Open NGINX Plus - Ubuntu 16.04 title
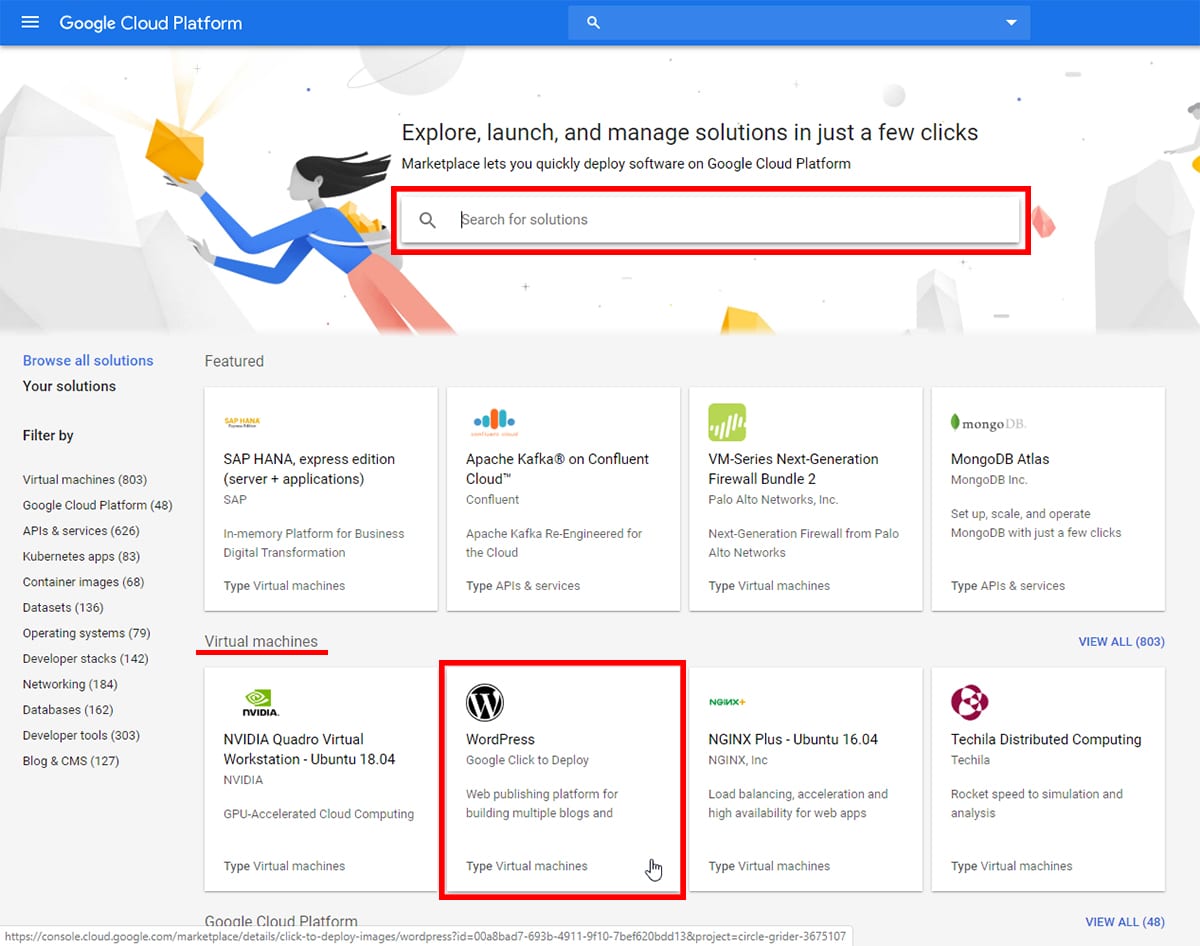The height and width of the screenshot is (946, 1200). pos(793,739)
